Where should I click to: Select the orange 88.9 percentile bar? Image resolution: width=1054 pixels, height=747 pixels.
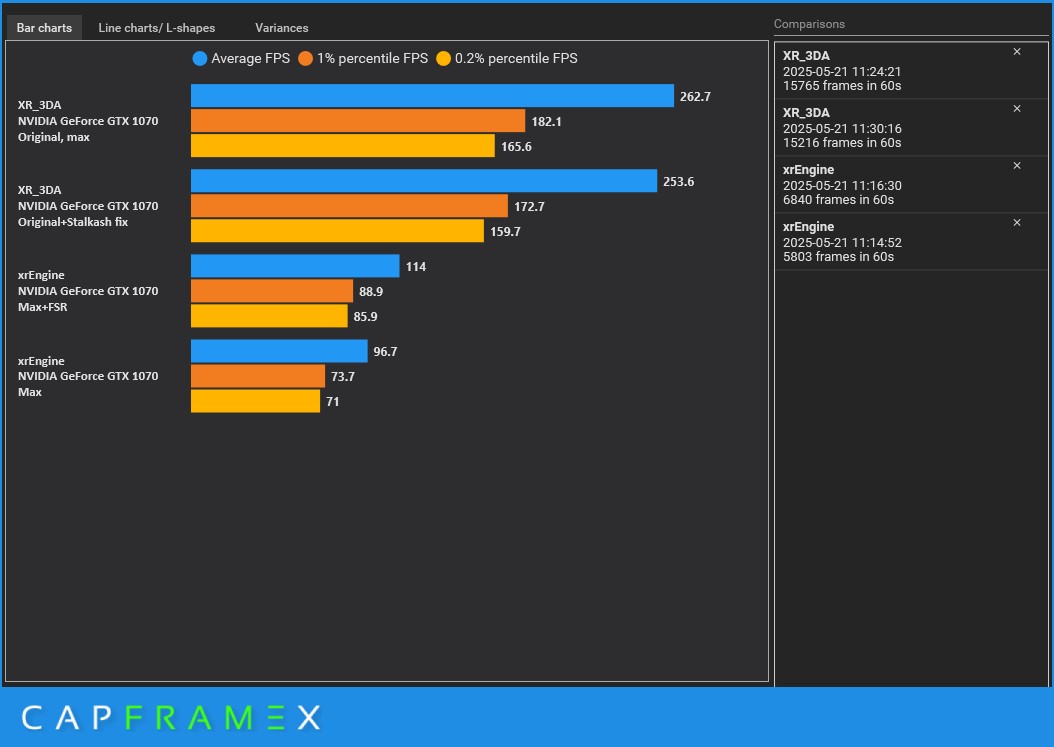[272, 291]
